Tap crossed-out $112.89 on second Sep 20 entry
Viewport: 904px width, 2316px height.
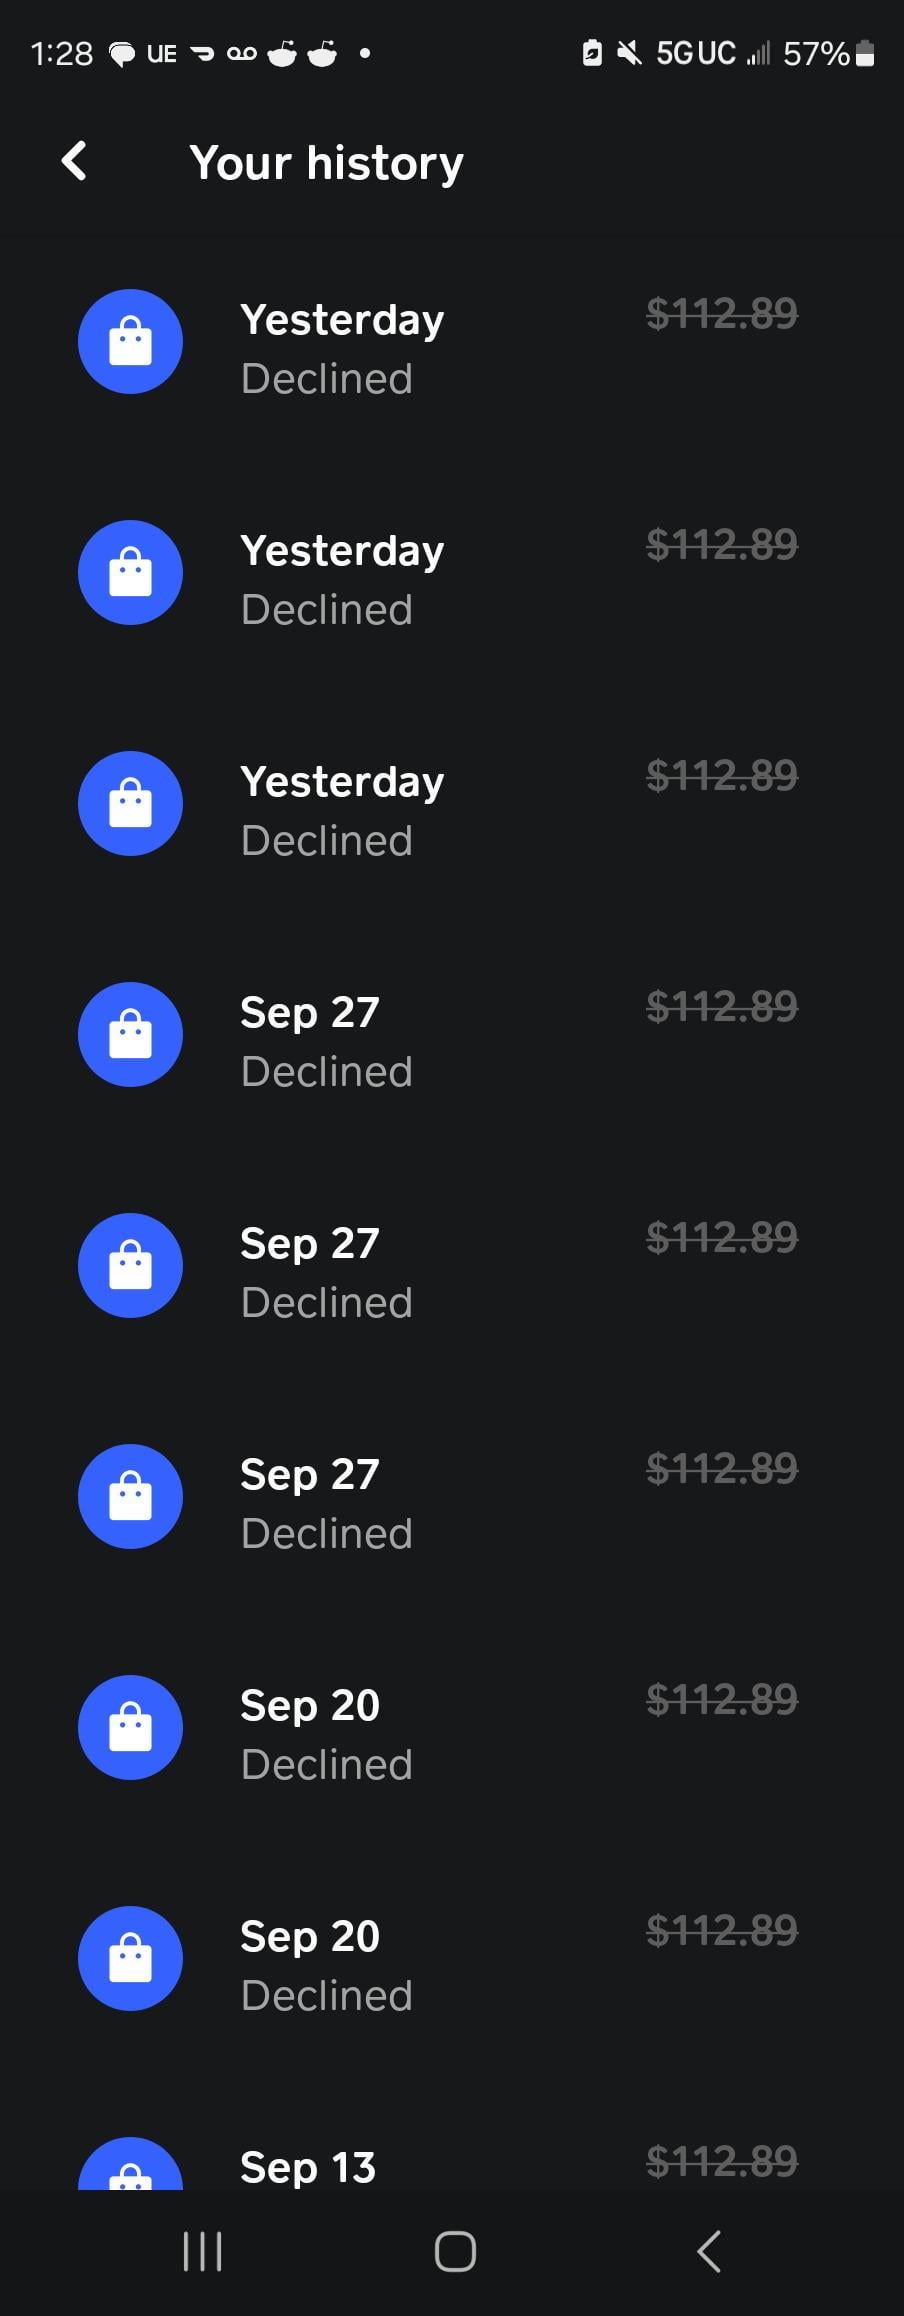pos(721,1931)
